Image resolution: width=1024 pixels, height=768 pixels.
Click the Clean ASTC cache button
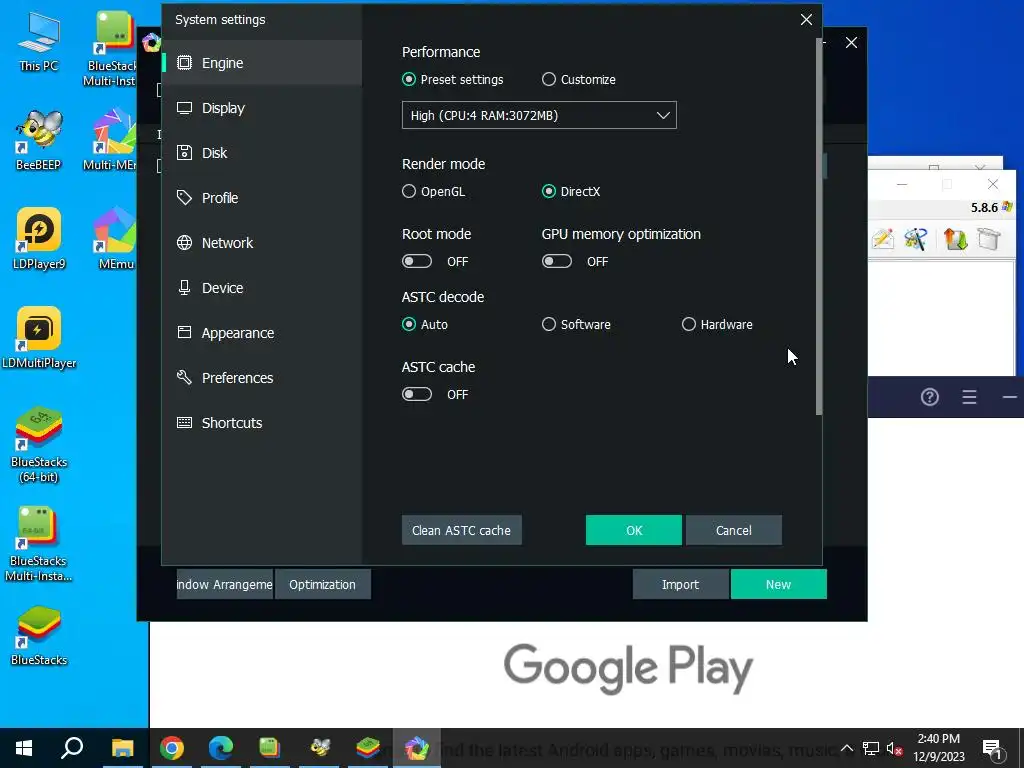click(x=461, y=530)
